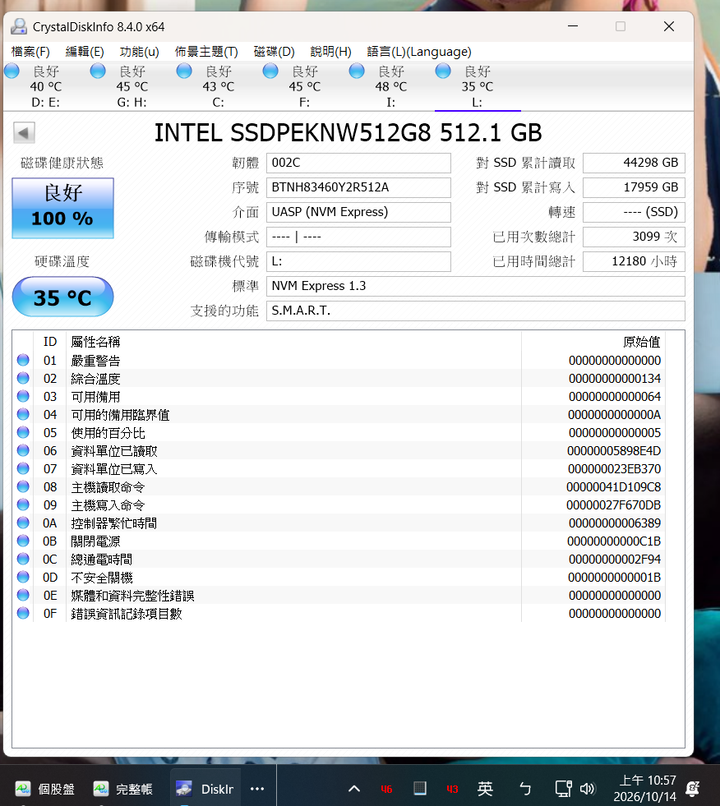720x806 pixels.
Task: Click the status dot for 綜合溫度 row
Action: pos(23,378)
